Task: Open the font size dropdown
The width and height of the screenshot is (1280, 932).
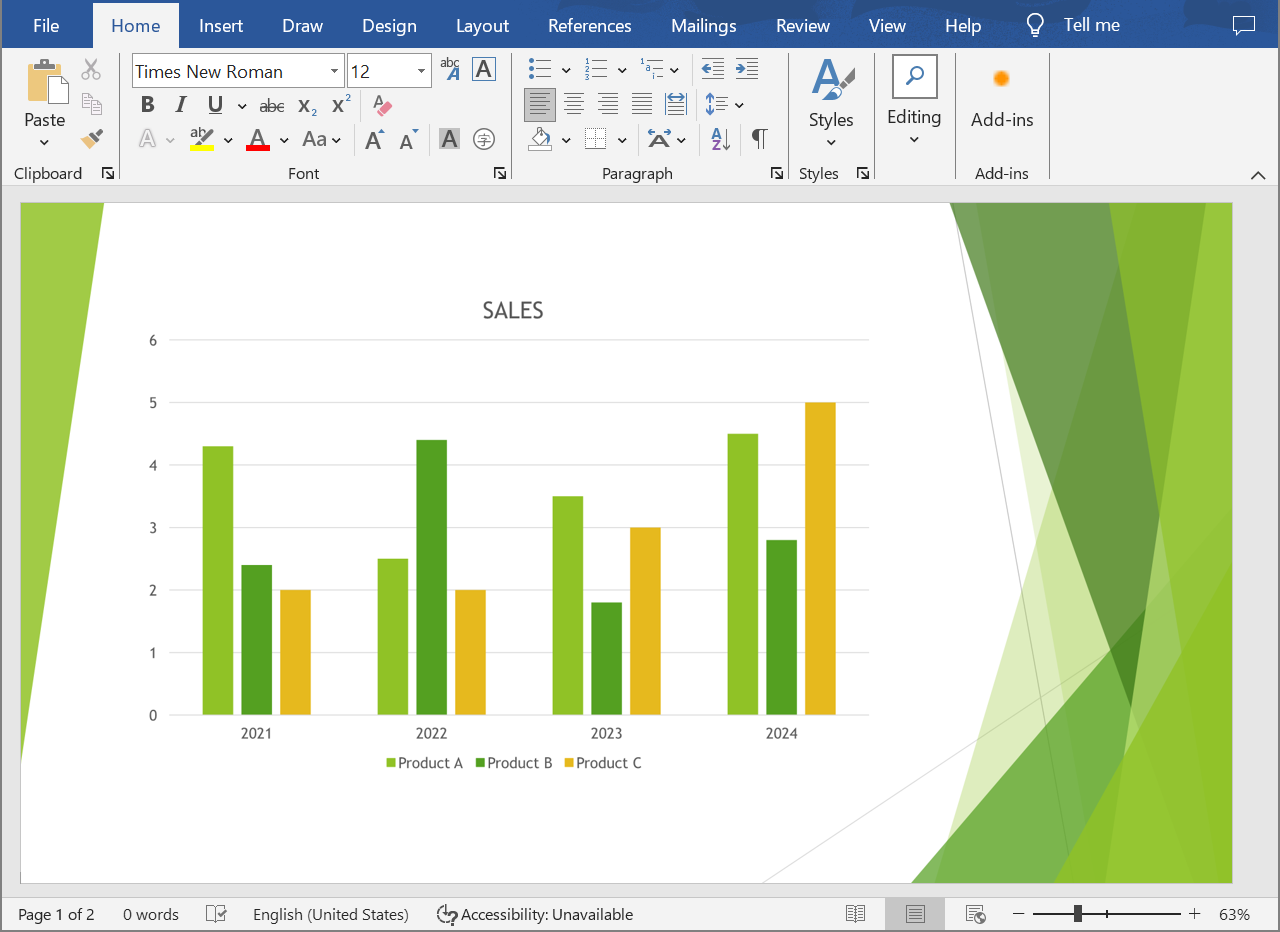Action: pyautogui.click(x=421, y=71)
